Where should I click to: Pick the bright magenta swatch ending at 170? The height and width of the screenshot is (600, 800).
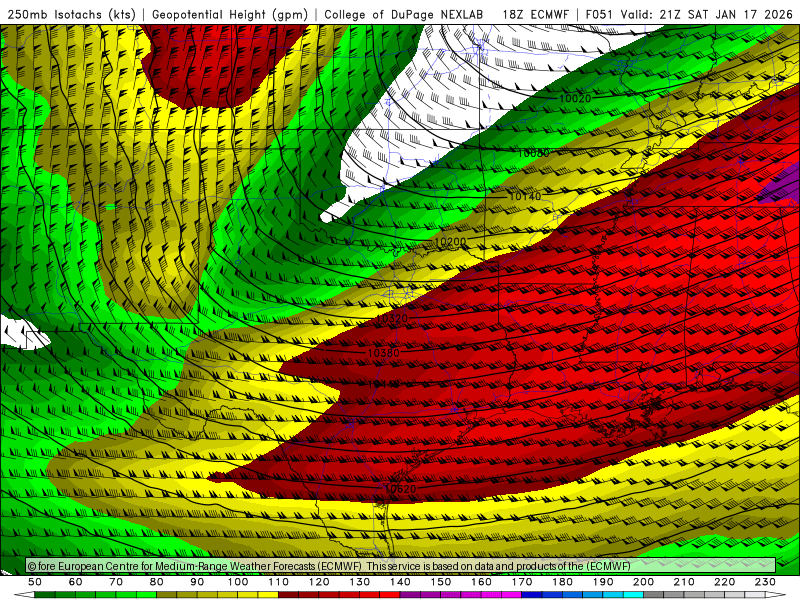click(512, 595)
